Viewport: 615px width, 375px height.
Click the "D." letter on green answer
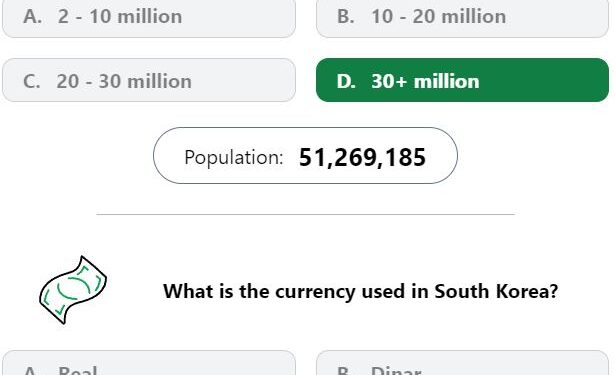346,81
